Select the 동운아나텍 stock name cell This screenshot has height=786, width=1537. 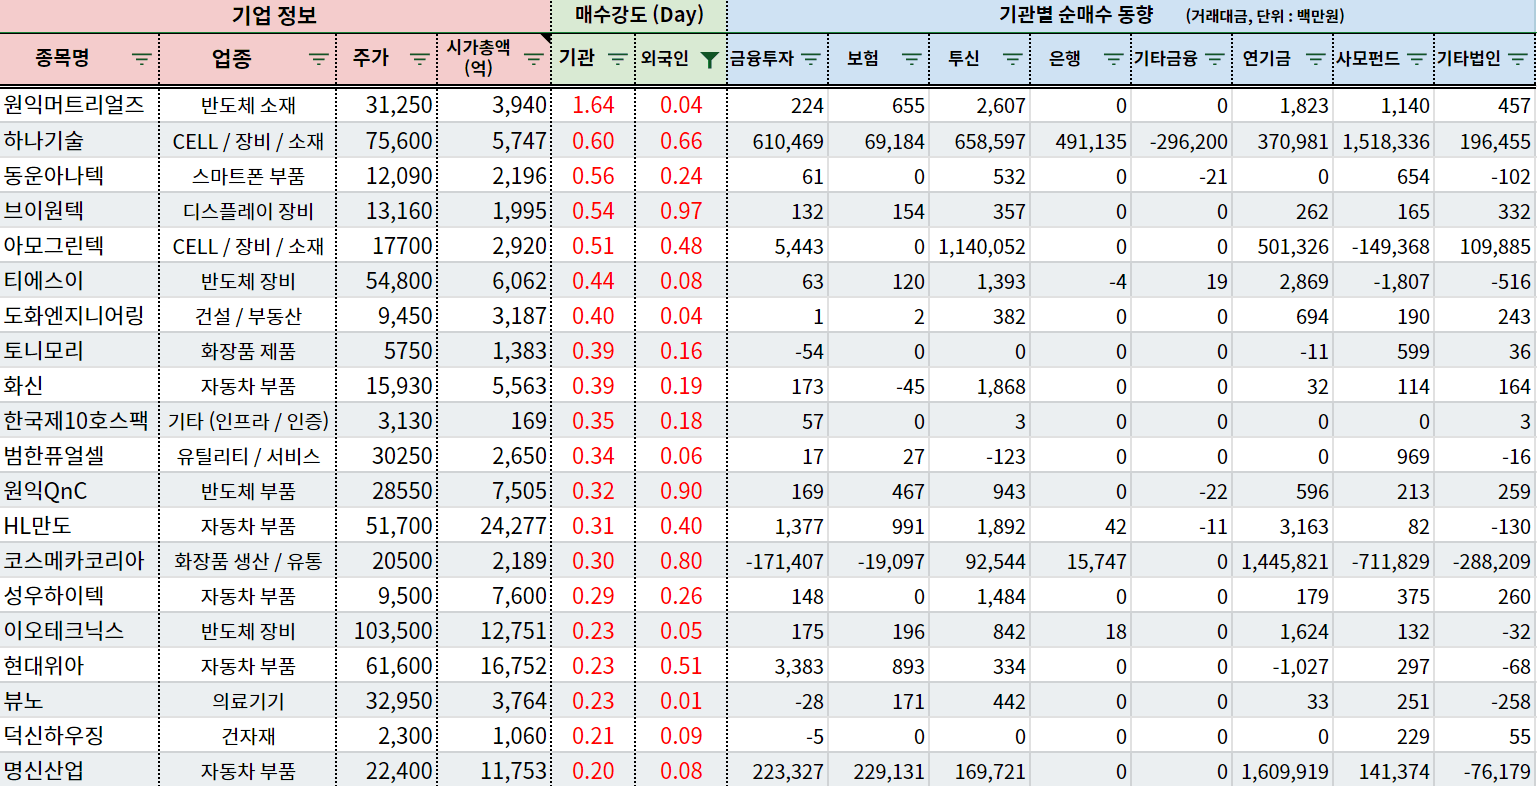point(79,176)
